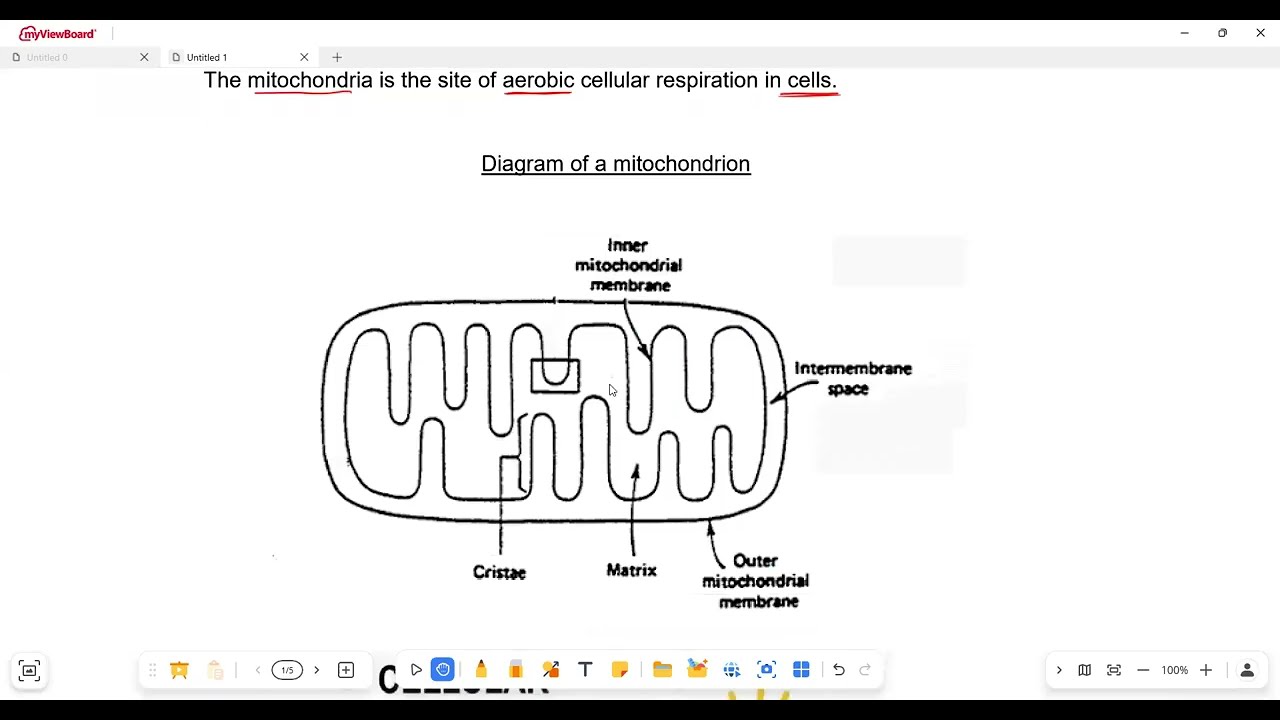
Task: Click the 'Inner mitochondrial membrane' label
Action: [x=628, y=265]
